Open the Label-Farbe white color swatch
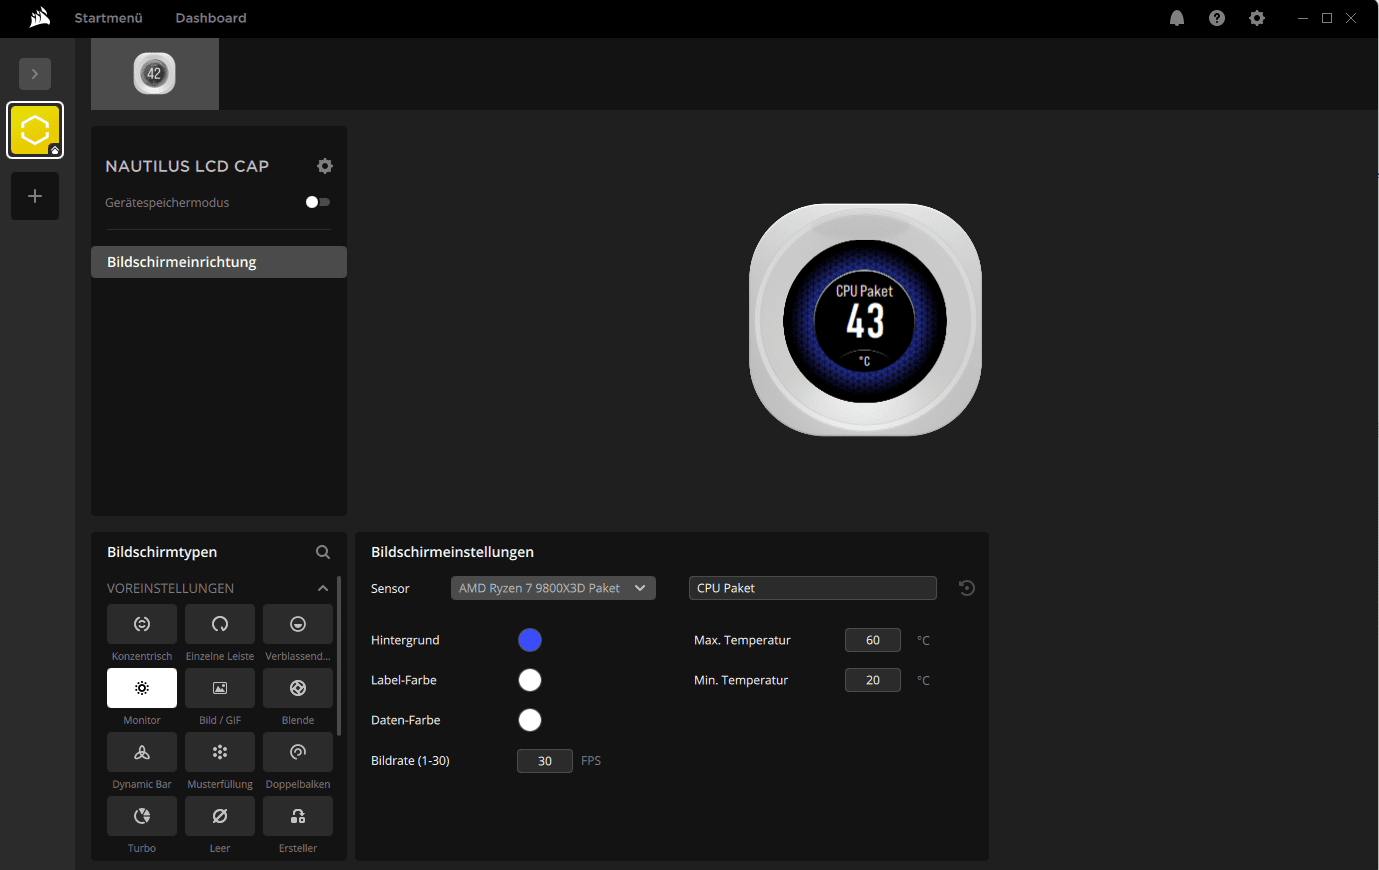The image size is (1379, 870). 530,680
